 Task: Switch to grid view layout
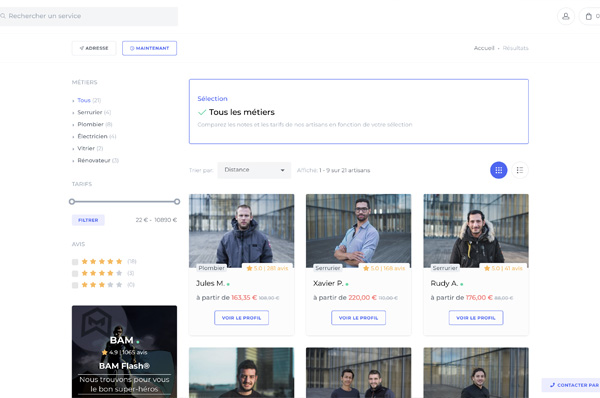tap(499, 170)
